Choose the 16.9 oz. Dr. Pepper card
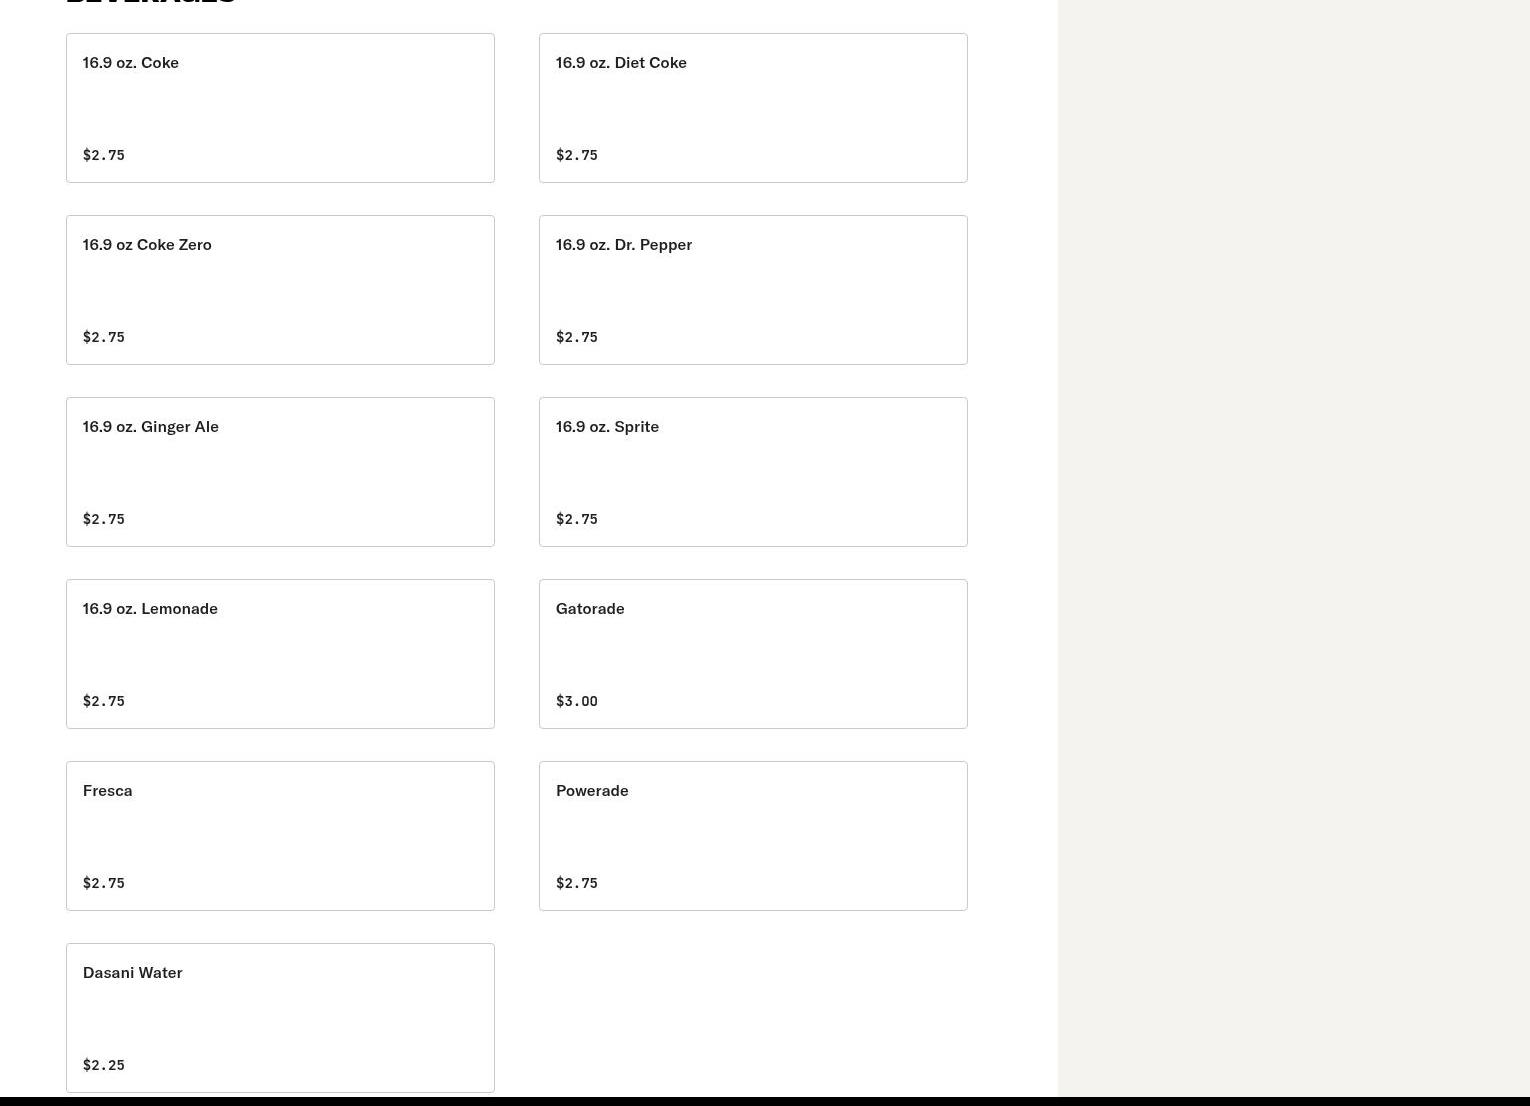Viewport: 1530px width, 1106px height. pos(753,290)
